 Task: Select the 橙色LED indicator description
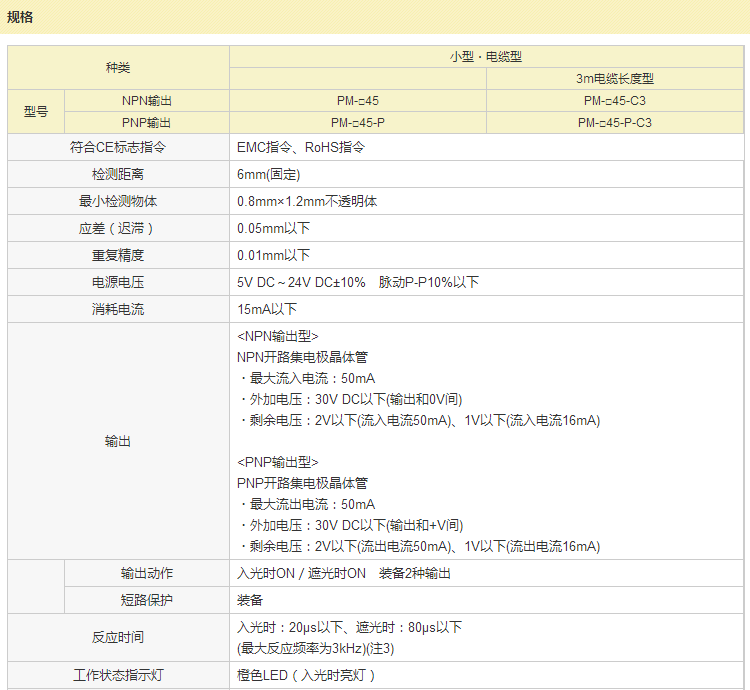[x=306, y=675]
